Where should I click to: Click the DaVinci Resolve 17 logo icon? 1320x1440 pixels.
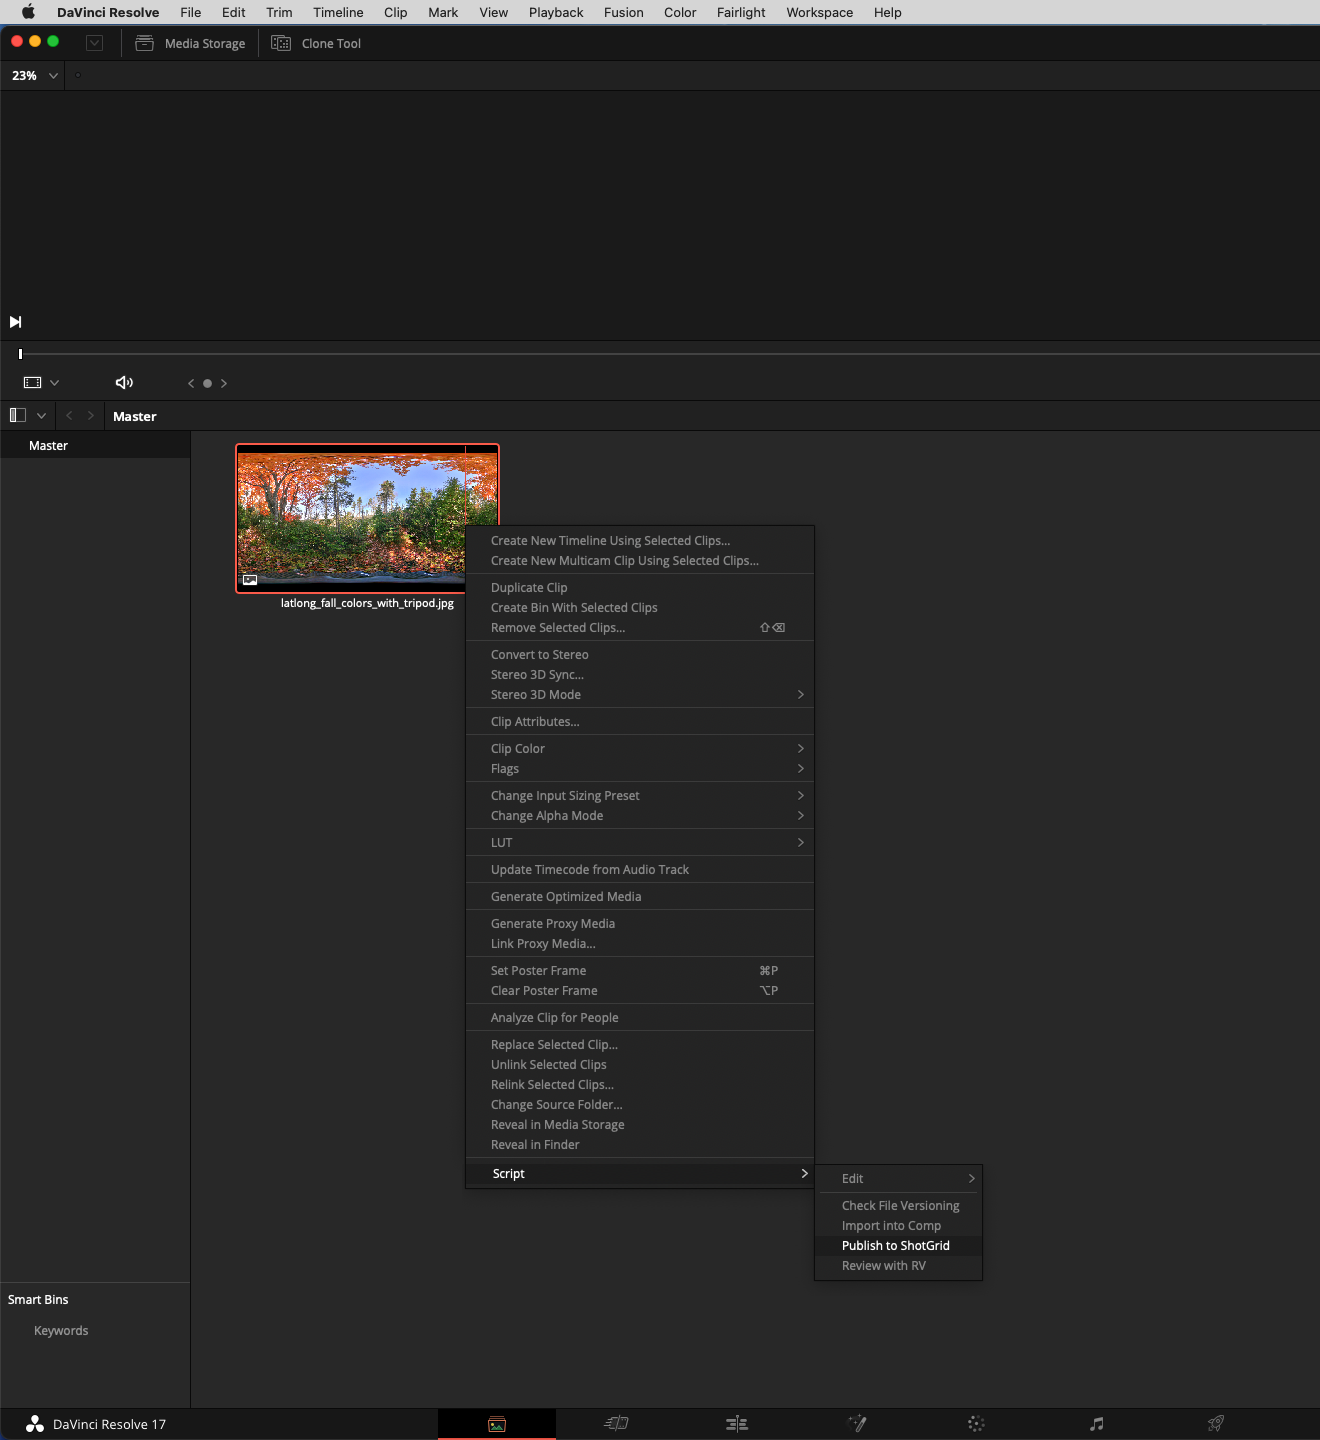pyautogui.click(x=35, y=1424)
